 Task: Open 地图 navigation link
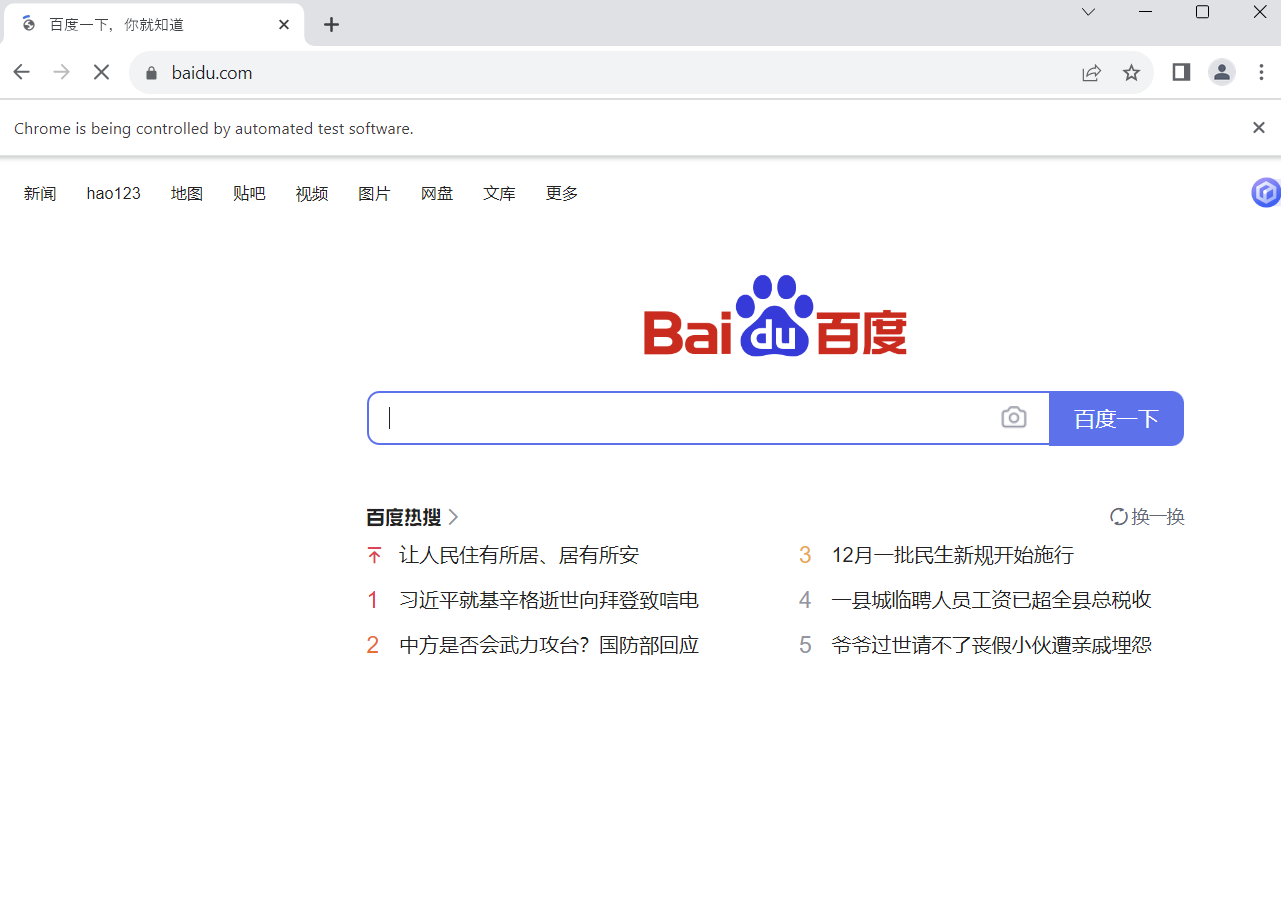[x=187, y=193]
